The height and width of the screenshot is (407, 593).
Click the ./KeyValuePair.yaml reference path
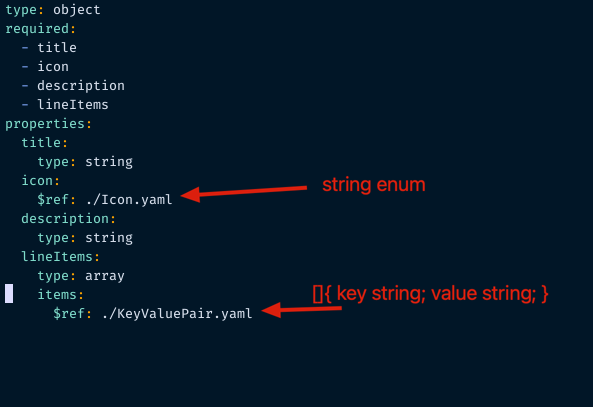(x=177, y=314)
